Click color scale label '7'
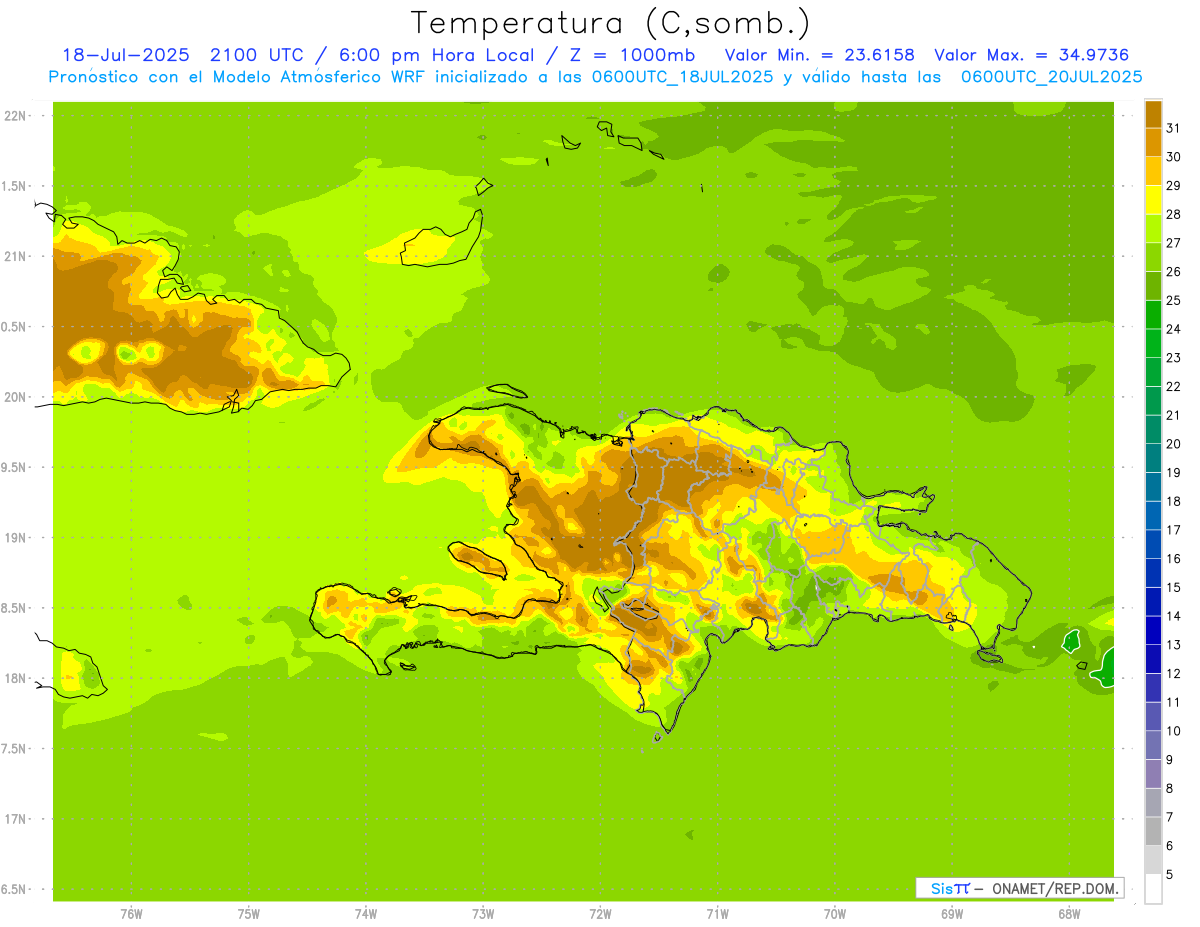Image resolution: width=1200 pixels, height=927 pixels. click(x=1169, y=816)
